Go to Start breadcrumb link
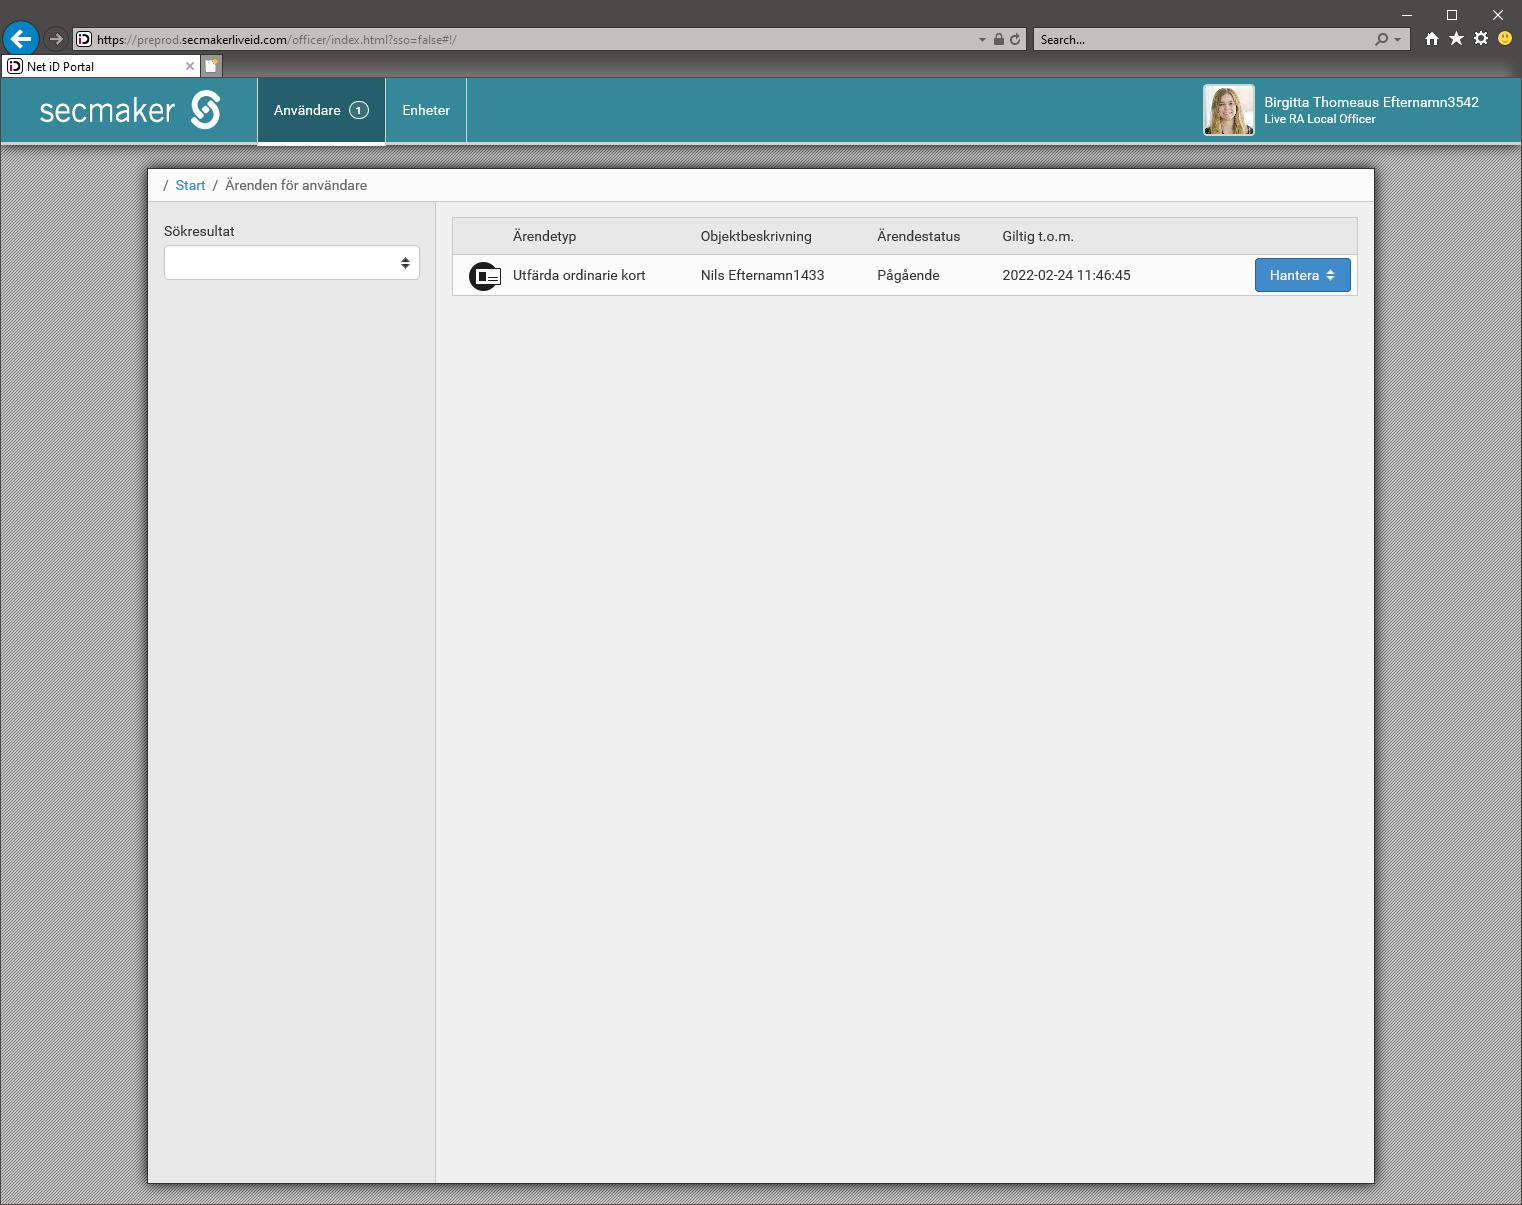Screen dimensions: 1522x1205 coord(190,185)
